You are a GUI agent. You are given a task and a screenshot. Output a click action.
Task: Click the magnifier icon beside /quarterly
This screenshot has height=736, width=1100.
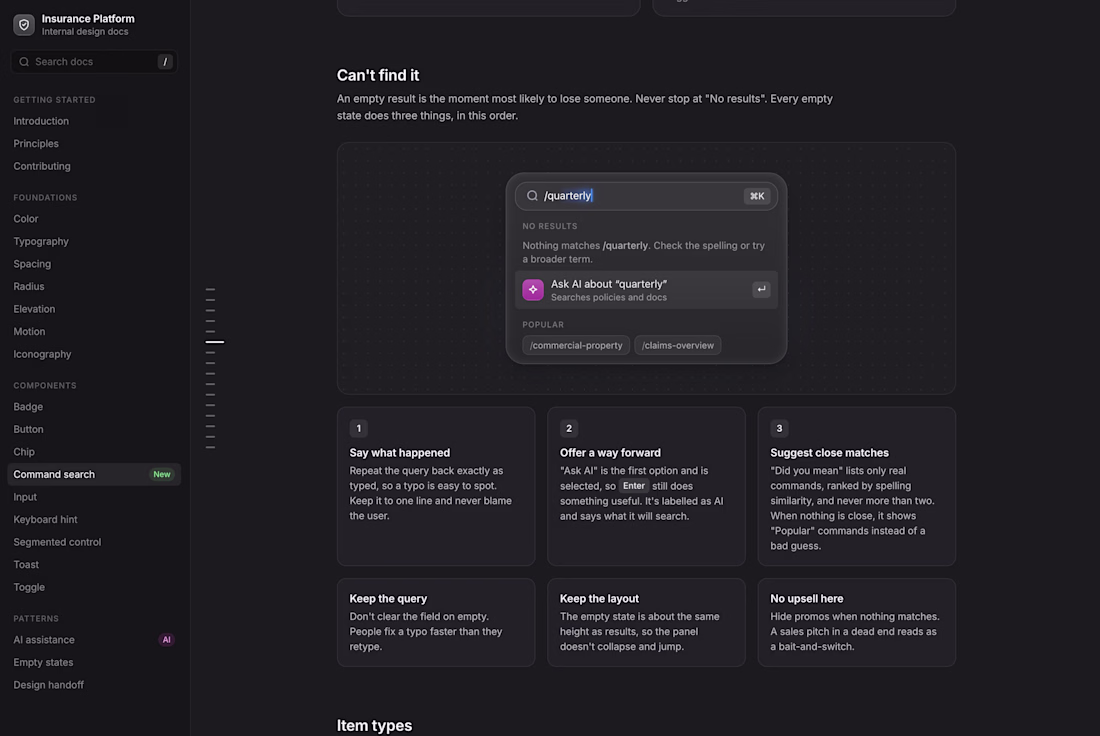coord(532,196)
